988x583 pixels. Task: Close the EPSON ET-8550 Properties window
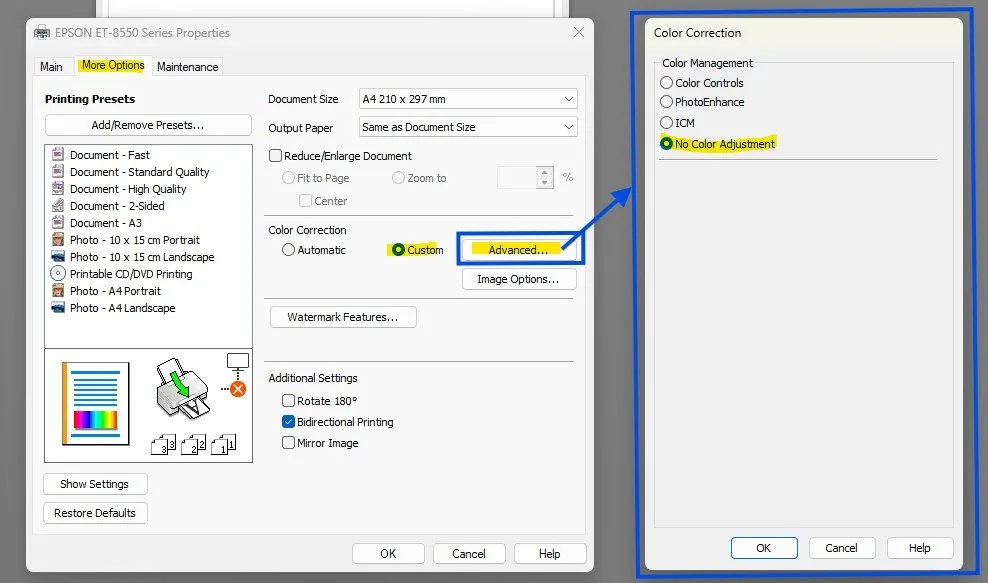pos(578,32)
